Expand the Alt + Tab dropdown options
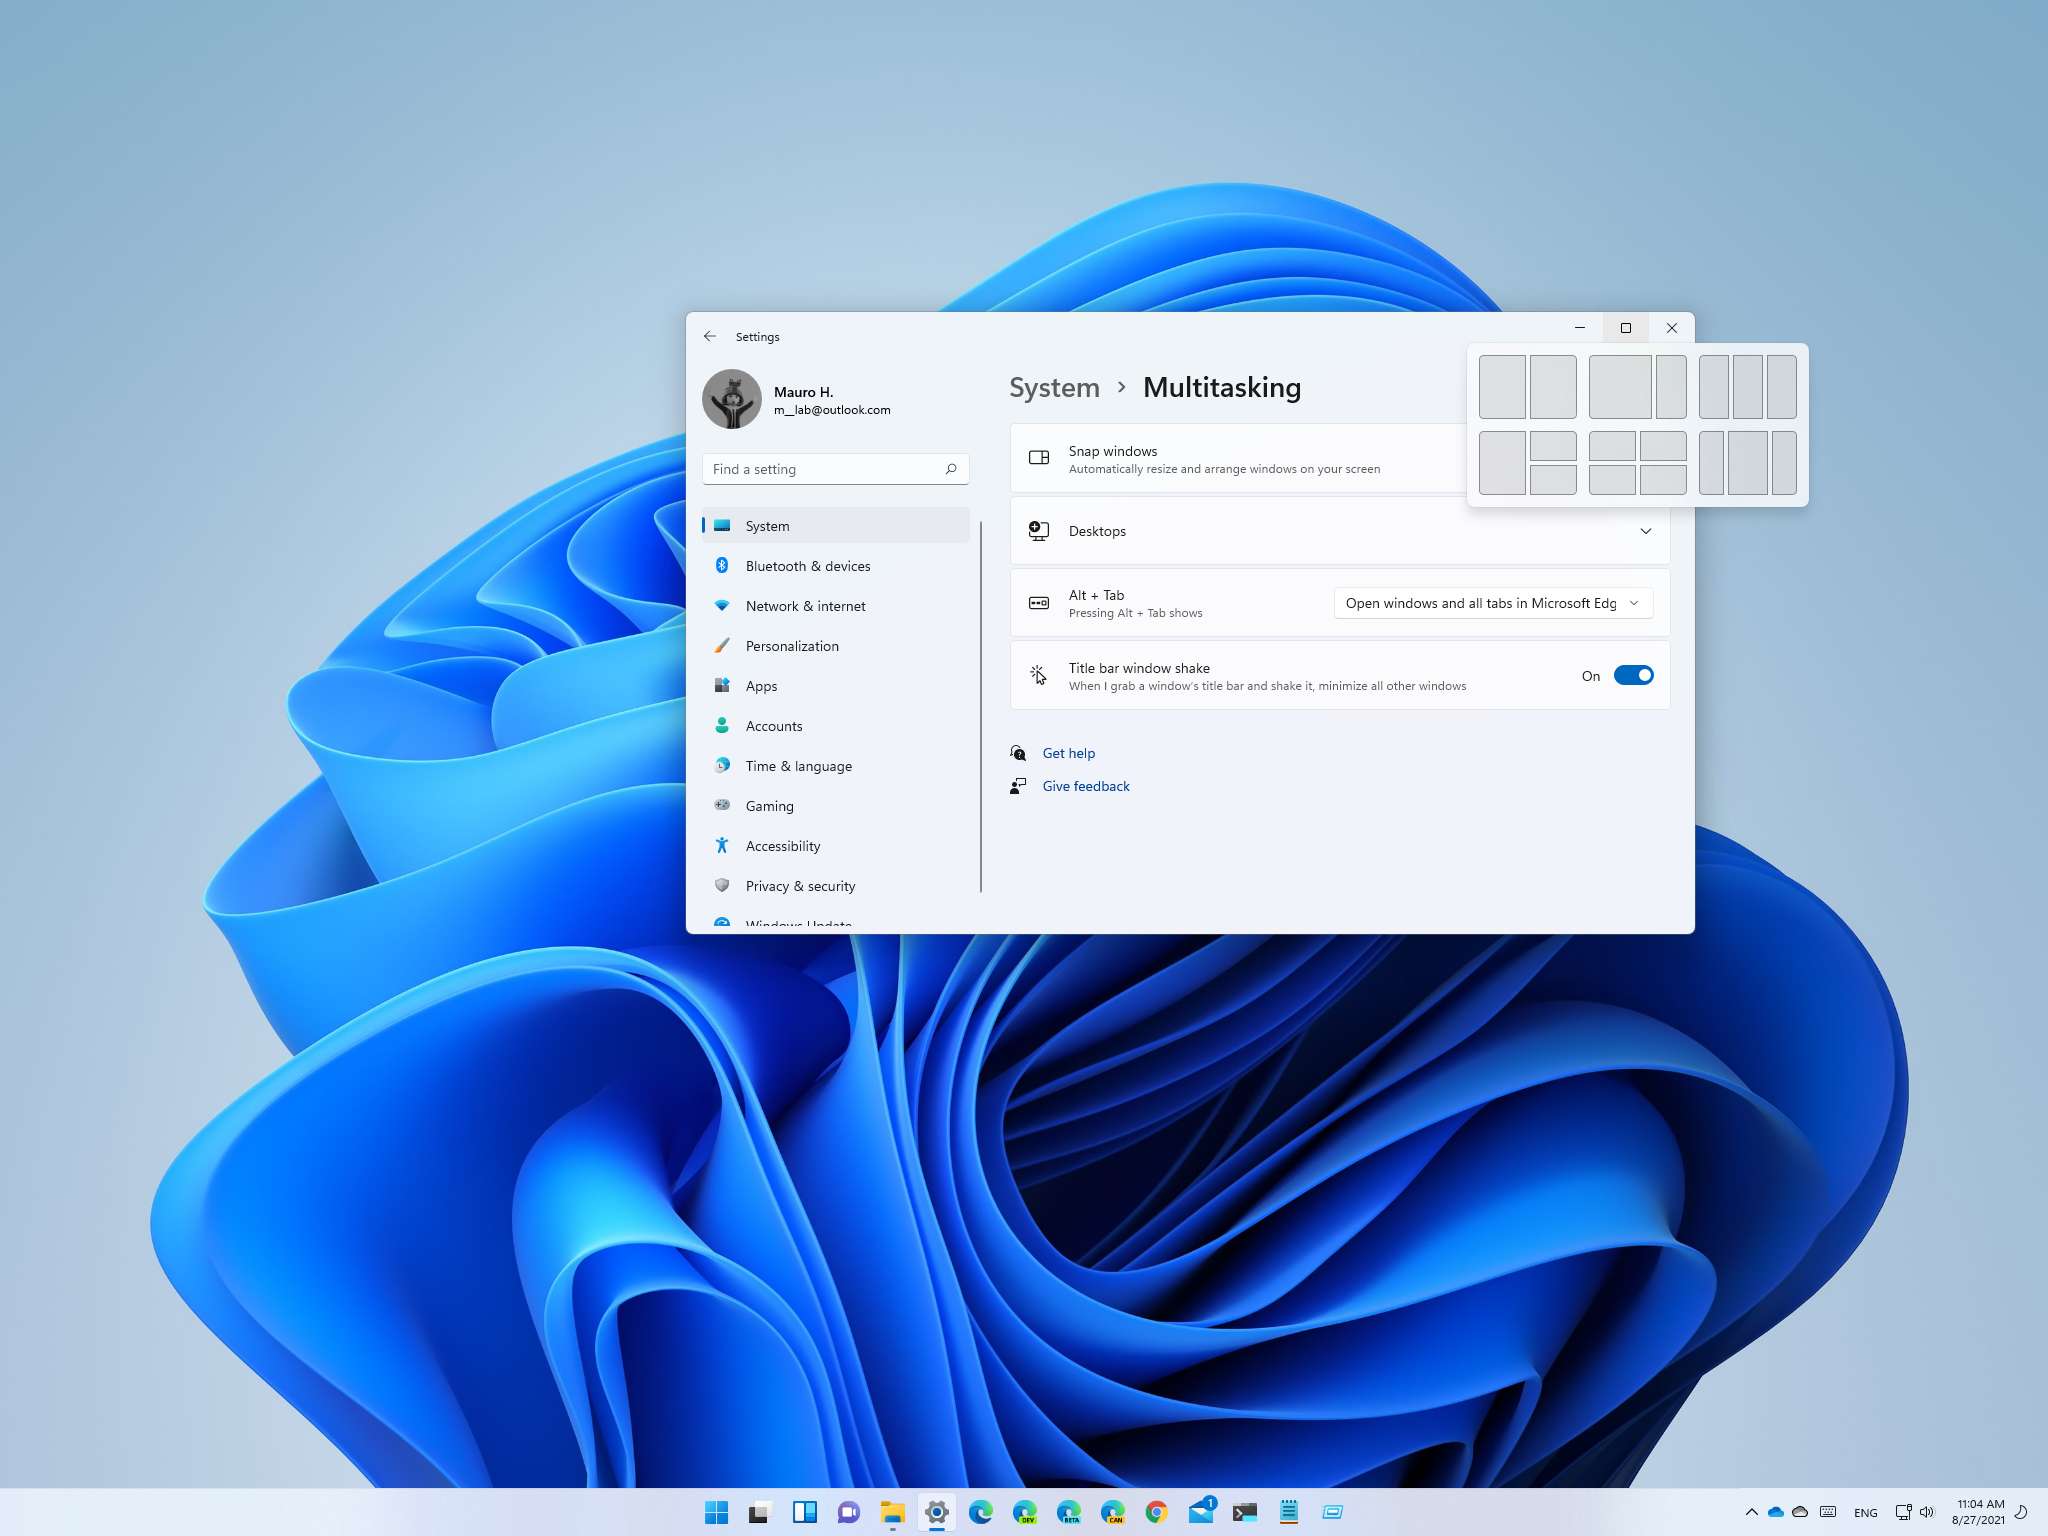 [1635, 602]
